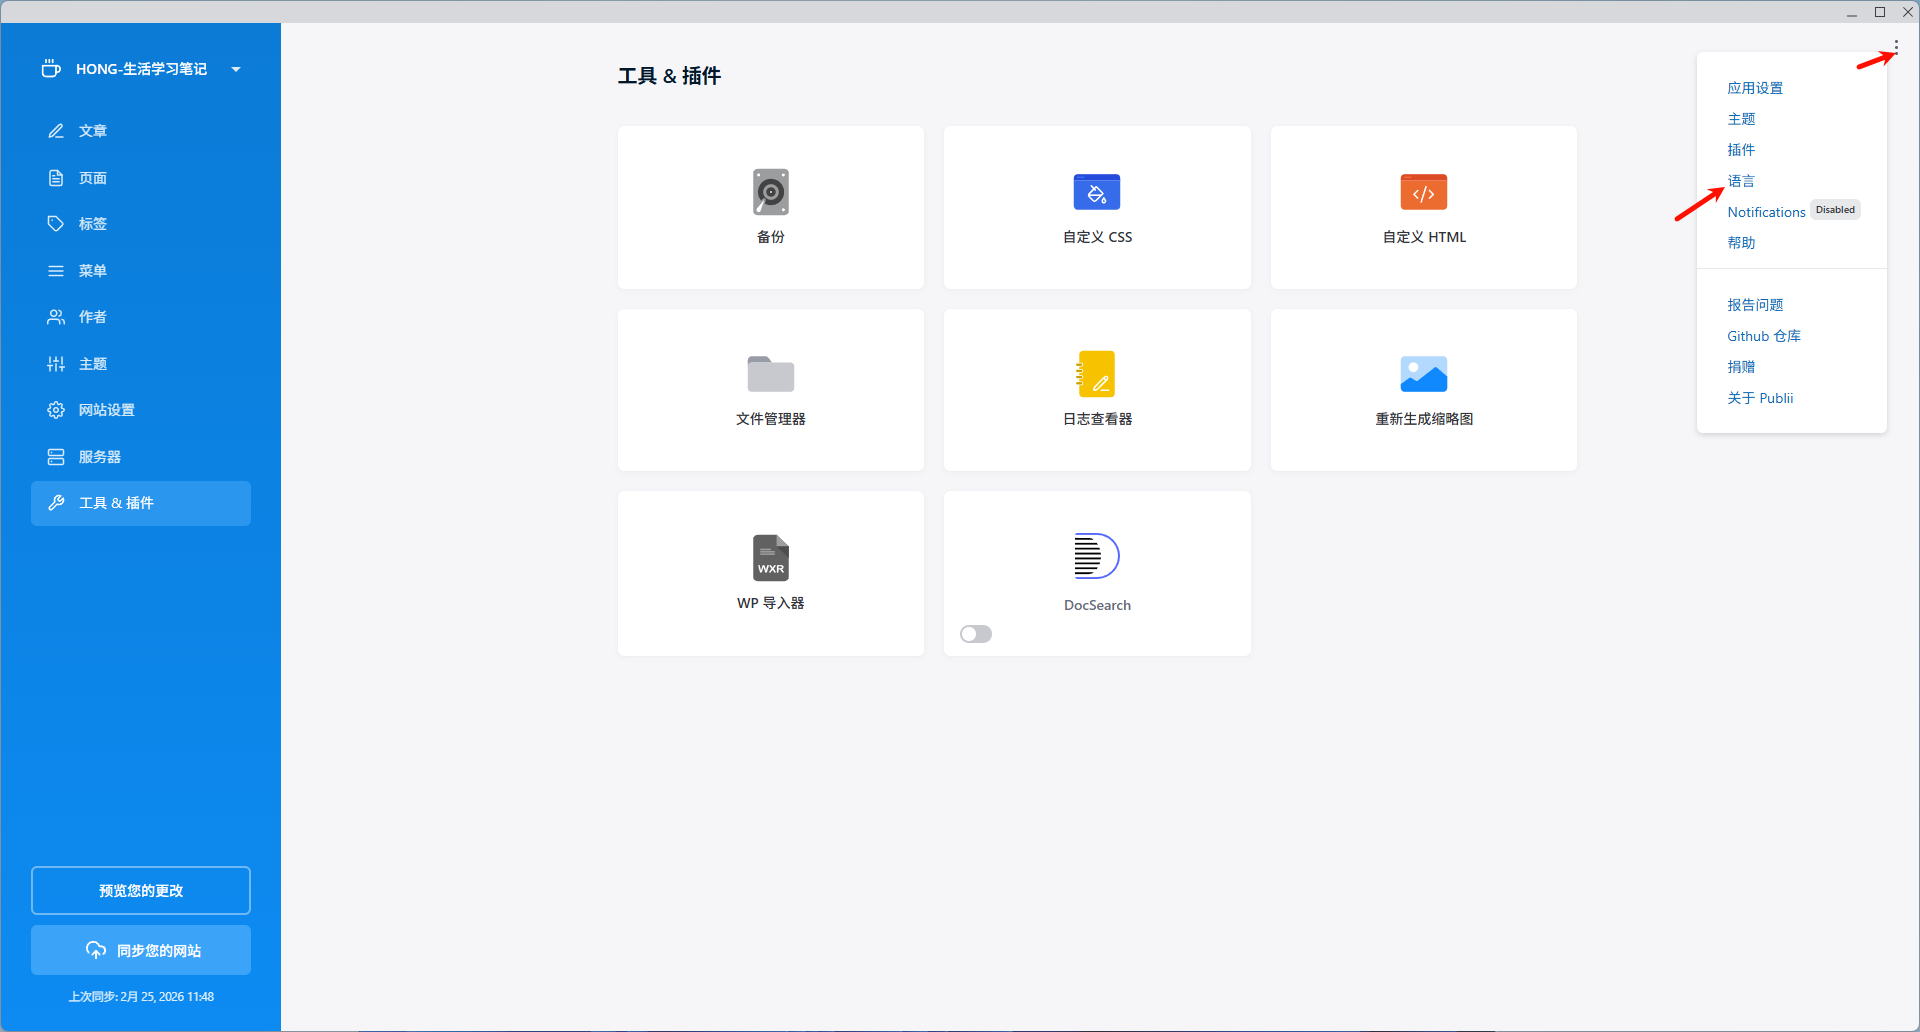Click the 同步您的网站 (Sync website) button
This screenshot has width=1920, height=1032.
pos(141,950)
